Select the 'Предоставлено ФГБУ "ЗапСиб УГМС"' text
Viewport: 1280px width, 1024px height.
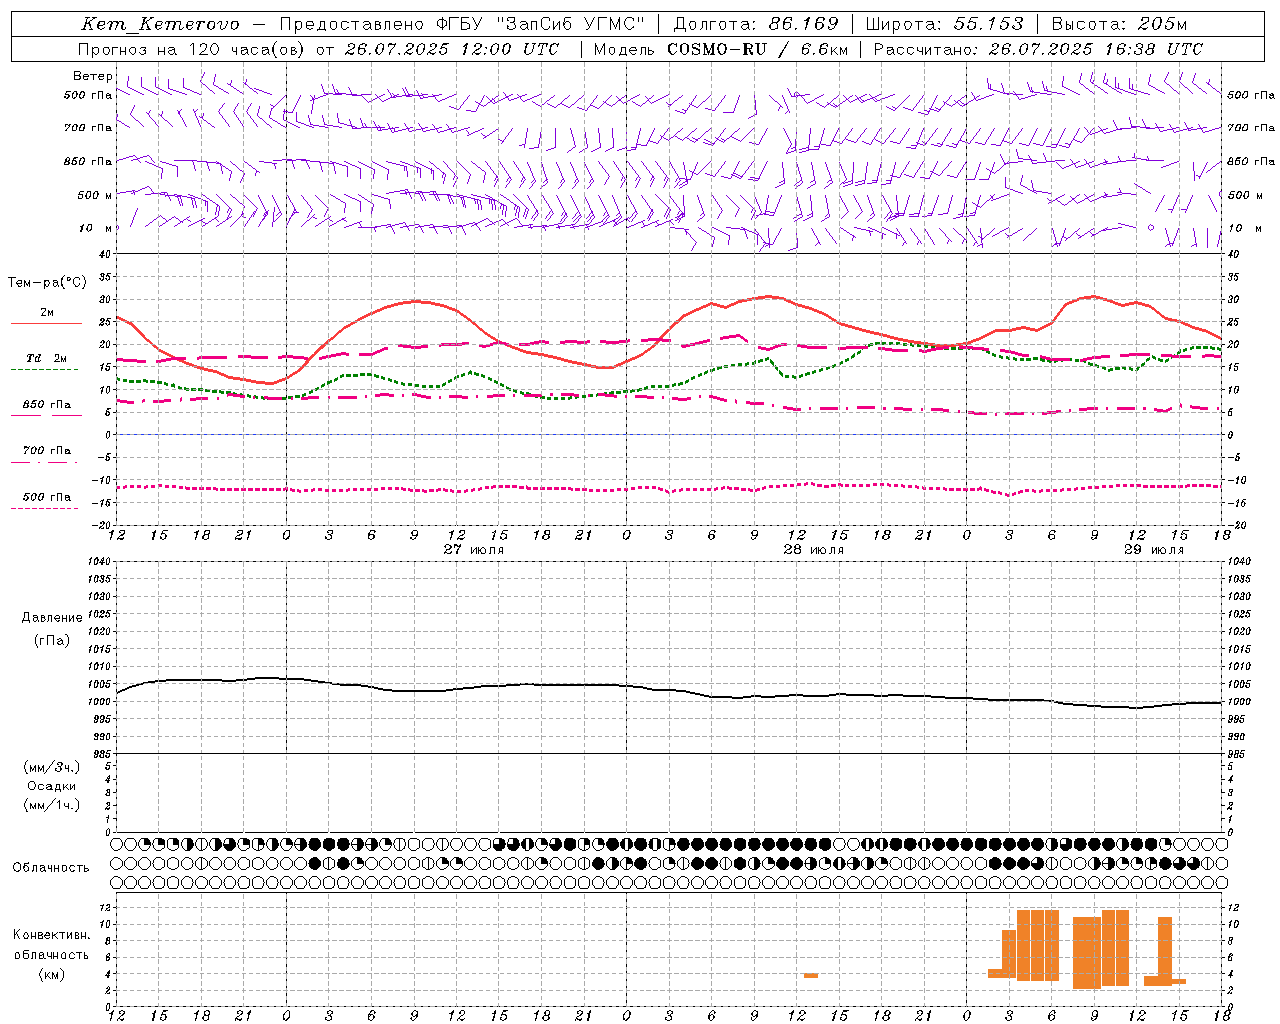click(x=462, y=24)
